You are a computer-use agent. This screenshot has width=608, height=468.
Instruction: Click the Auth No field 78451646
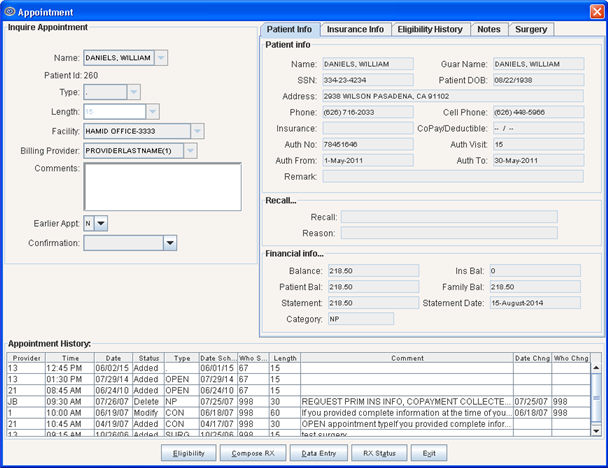click(x=368, y=144)
